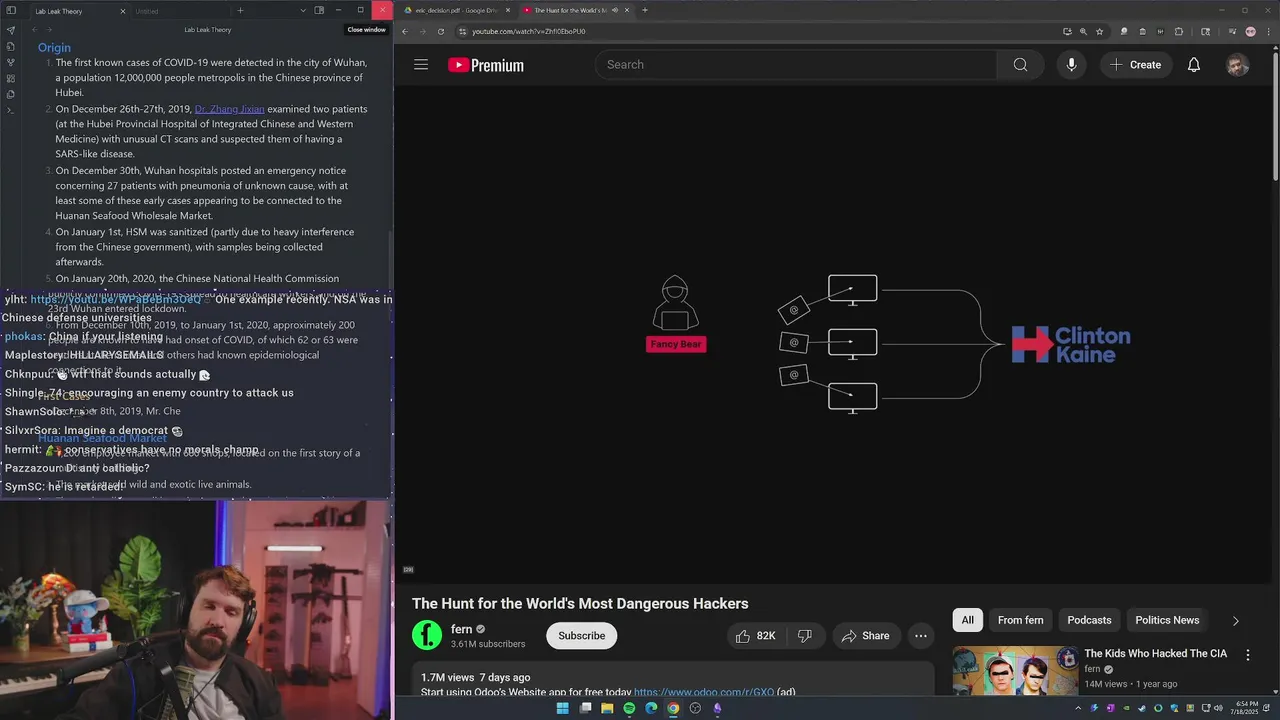1280x720 pixels.
Task: Bookmark this page with star icon
Action: (x=1099, y=31)
